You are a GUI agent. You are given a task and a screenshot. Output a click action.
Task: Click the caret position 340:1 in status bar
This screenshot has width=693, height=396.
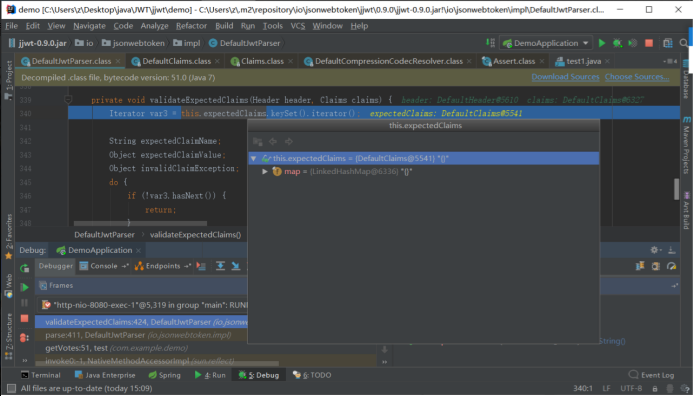tap(583, 388)
